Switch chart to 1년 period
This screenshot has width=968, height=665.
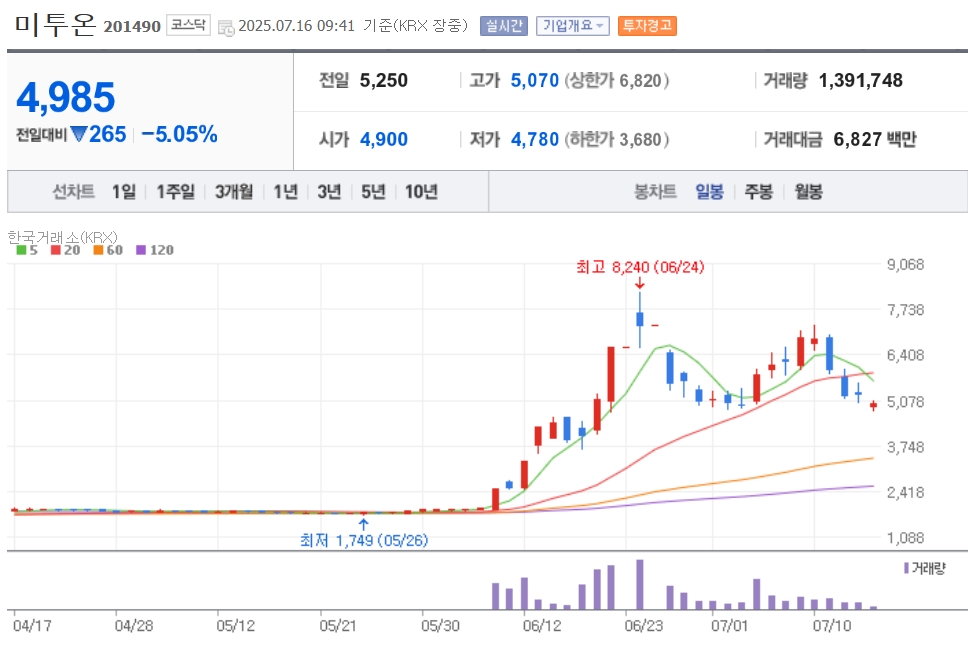(285, 192)
